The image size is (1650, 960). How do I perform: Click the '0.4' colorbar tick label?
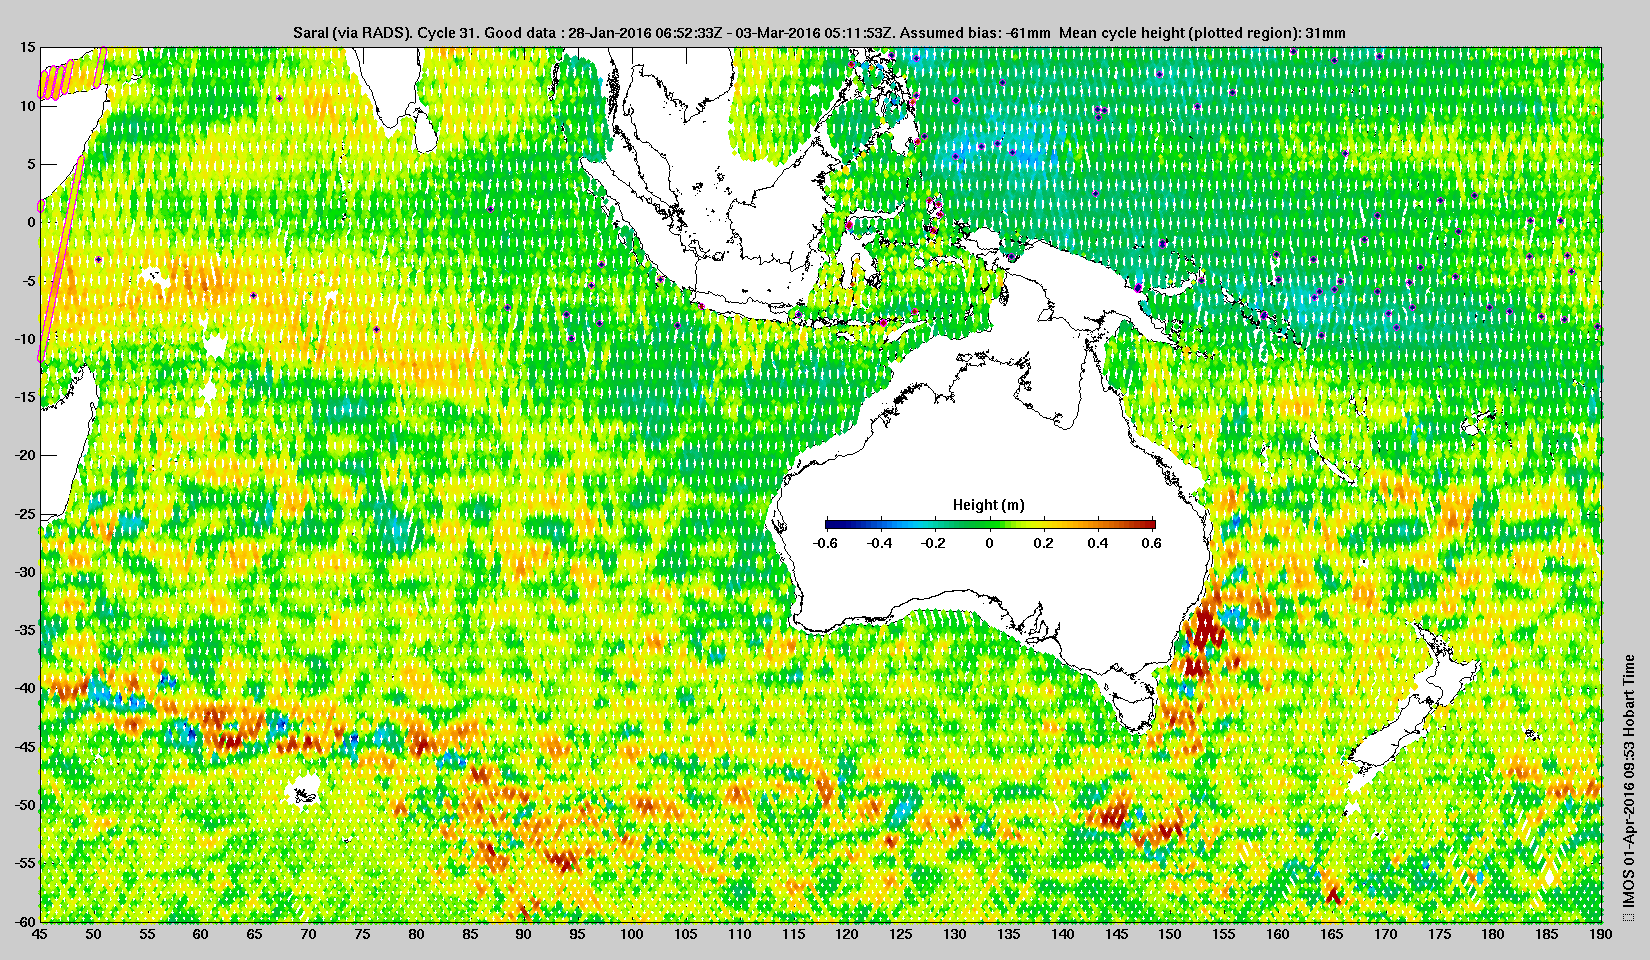tap(1098, 544)
